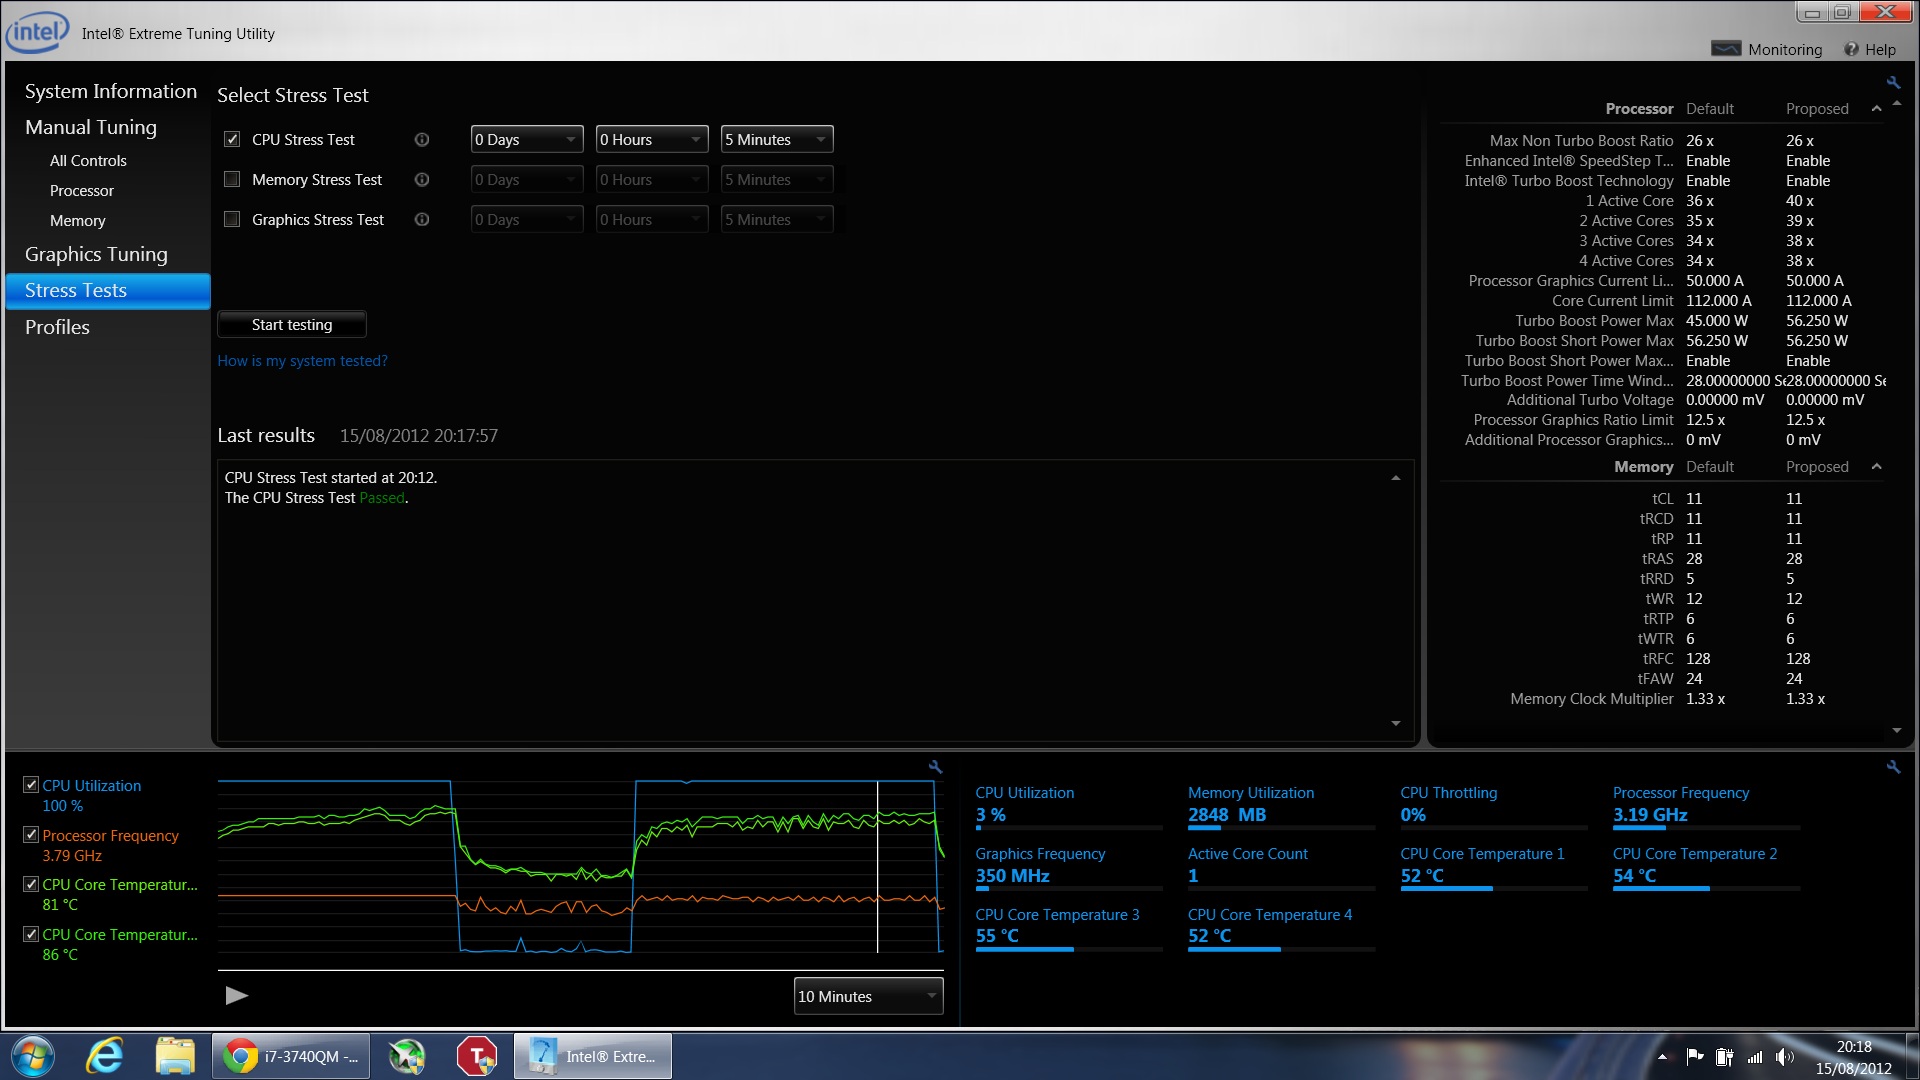Open graph settings wrench icon above chart

point(935,767)
